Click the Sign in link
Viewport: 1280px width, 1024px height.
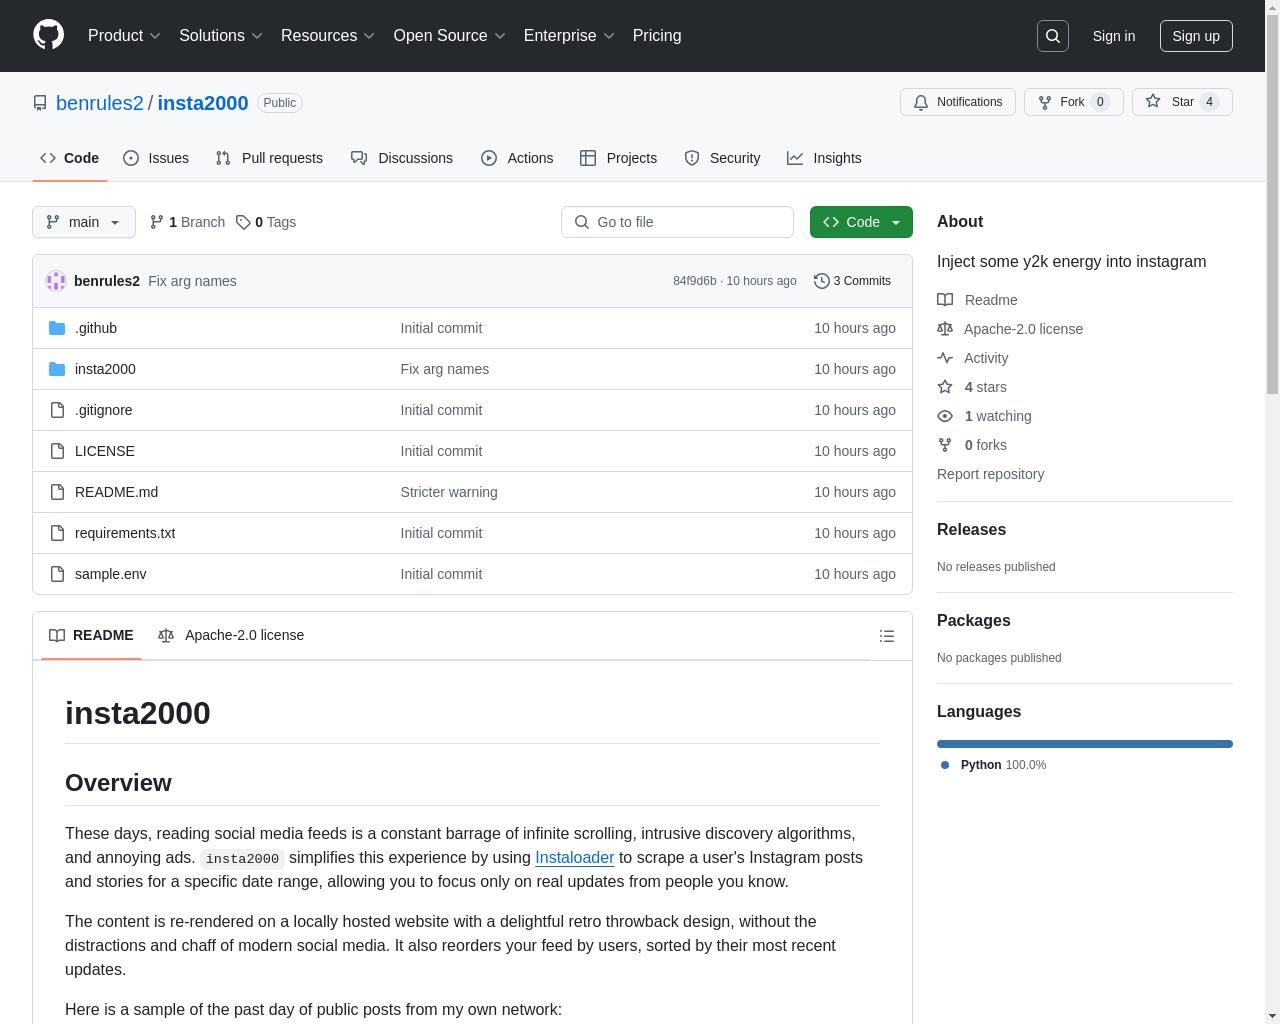(x=1113, y=36)
